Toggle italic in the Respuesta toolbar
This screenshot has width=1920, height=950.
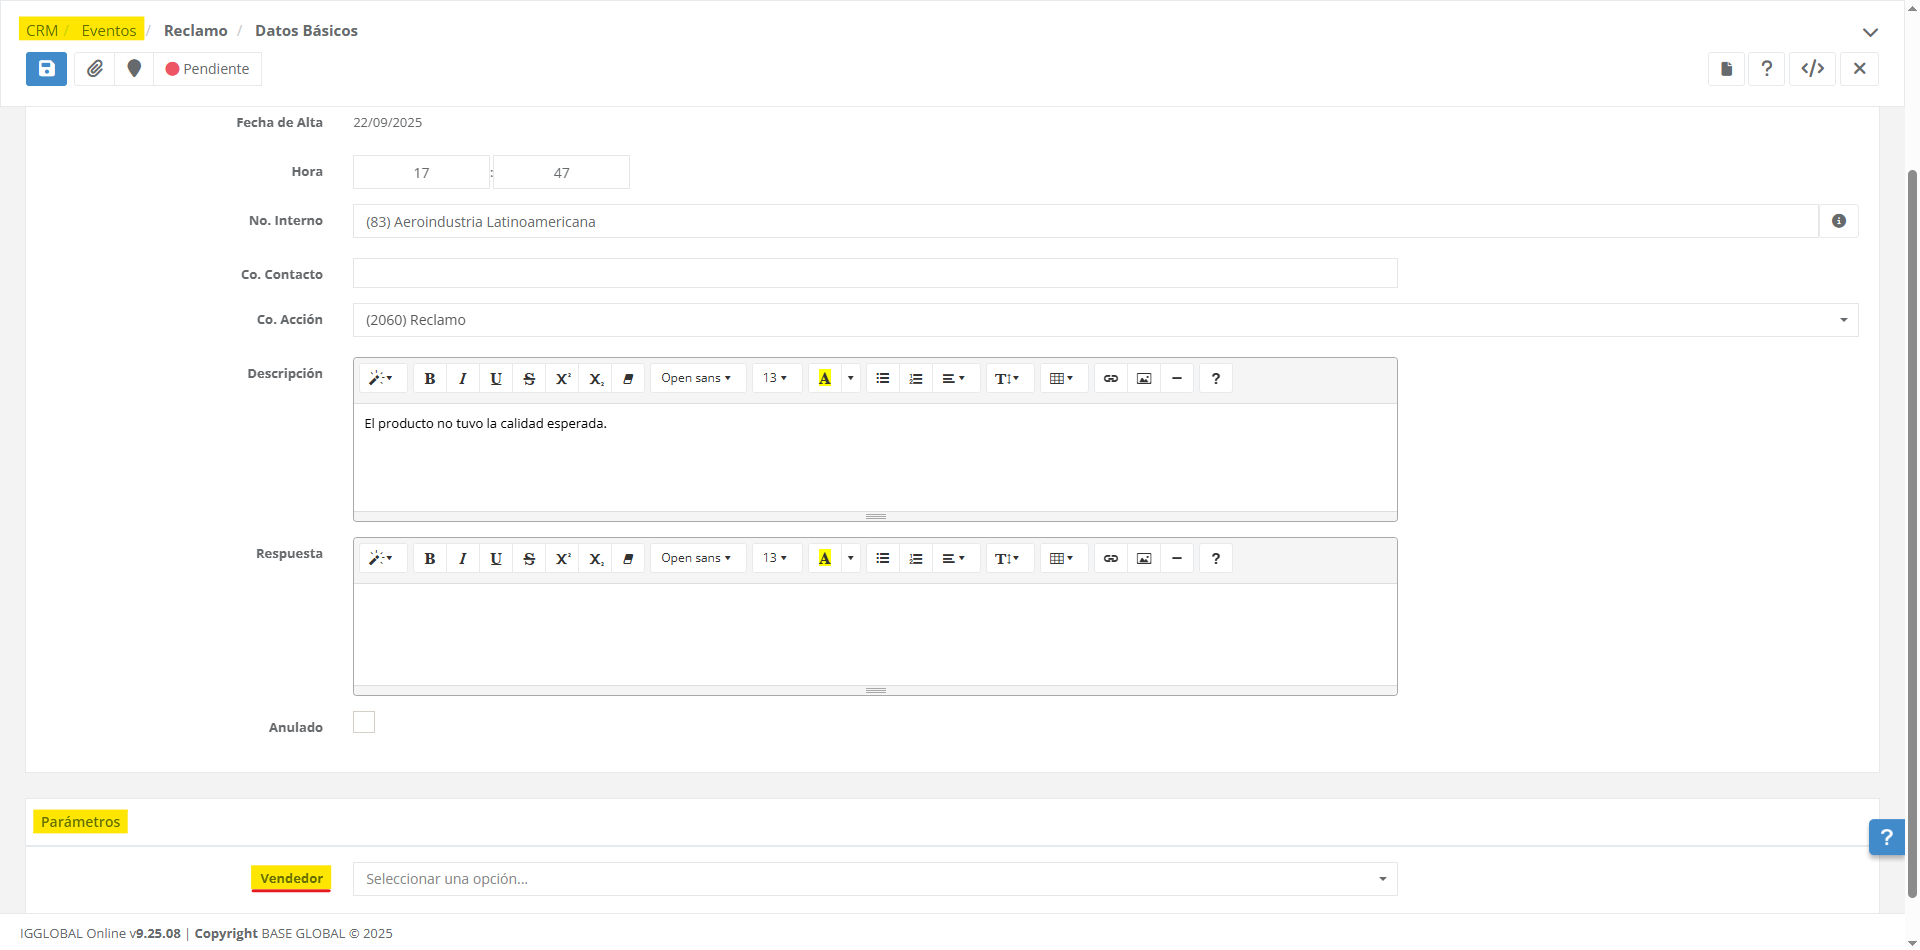[462, 558]
